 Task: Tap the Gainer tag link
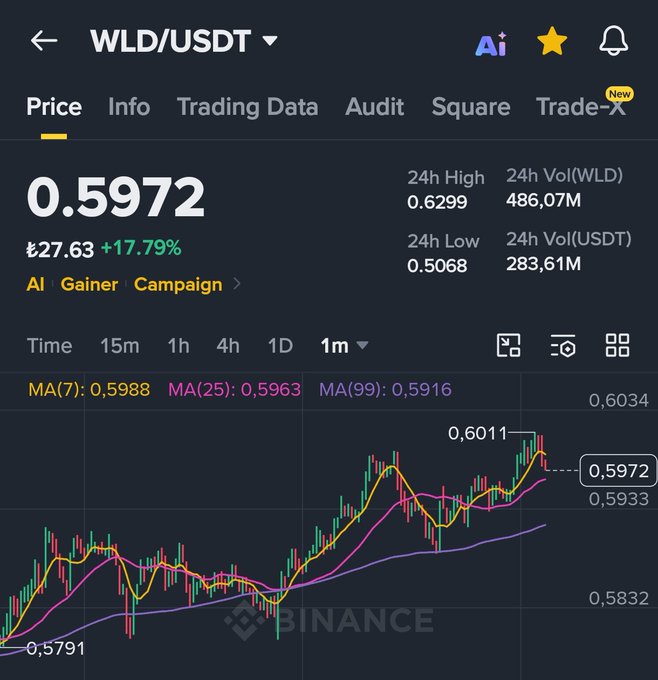click(x=89, y=284)
